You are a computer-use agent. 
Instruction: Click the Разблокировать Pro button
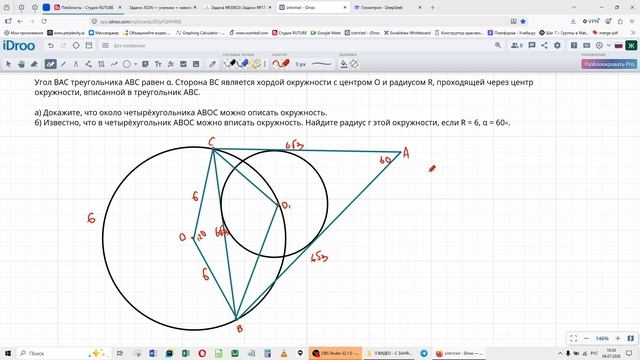tap(609, 64)
